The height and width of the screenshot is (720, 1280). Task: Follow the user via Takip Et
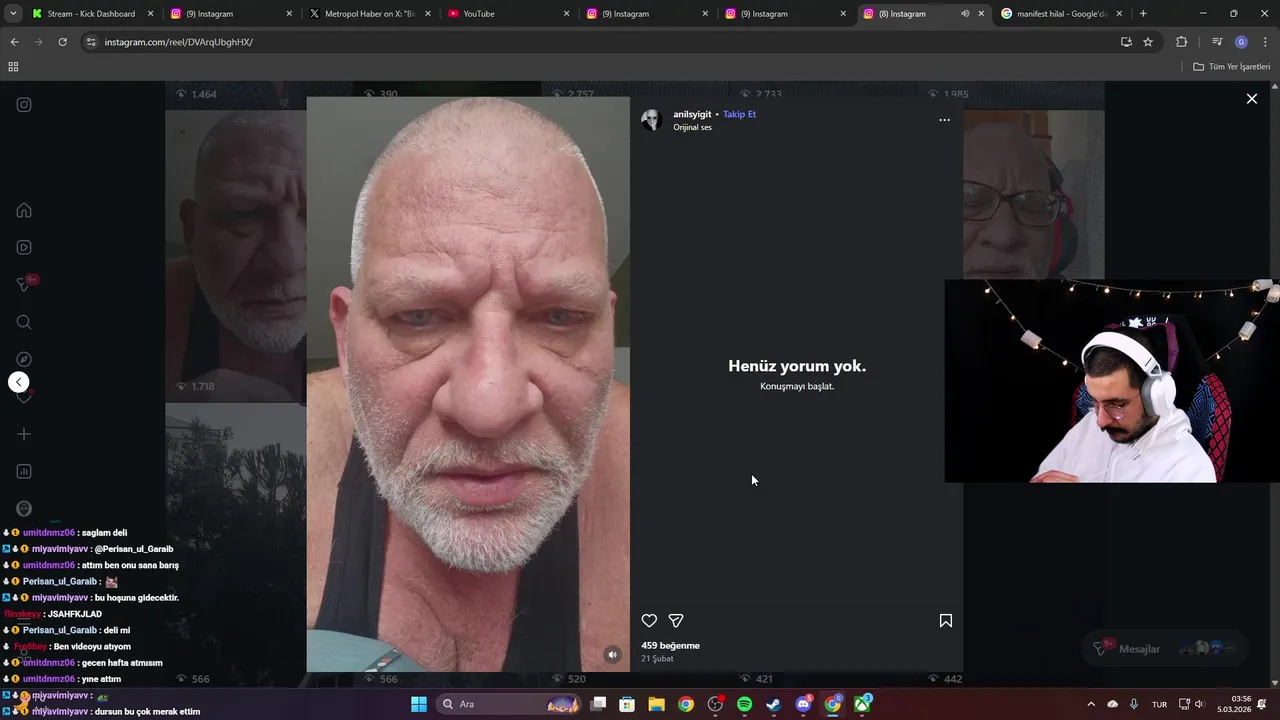pyautogui.click(x=739, y=114)
